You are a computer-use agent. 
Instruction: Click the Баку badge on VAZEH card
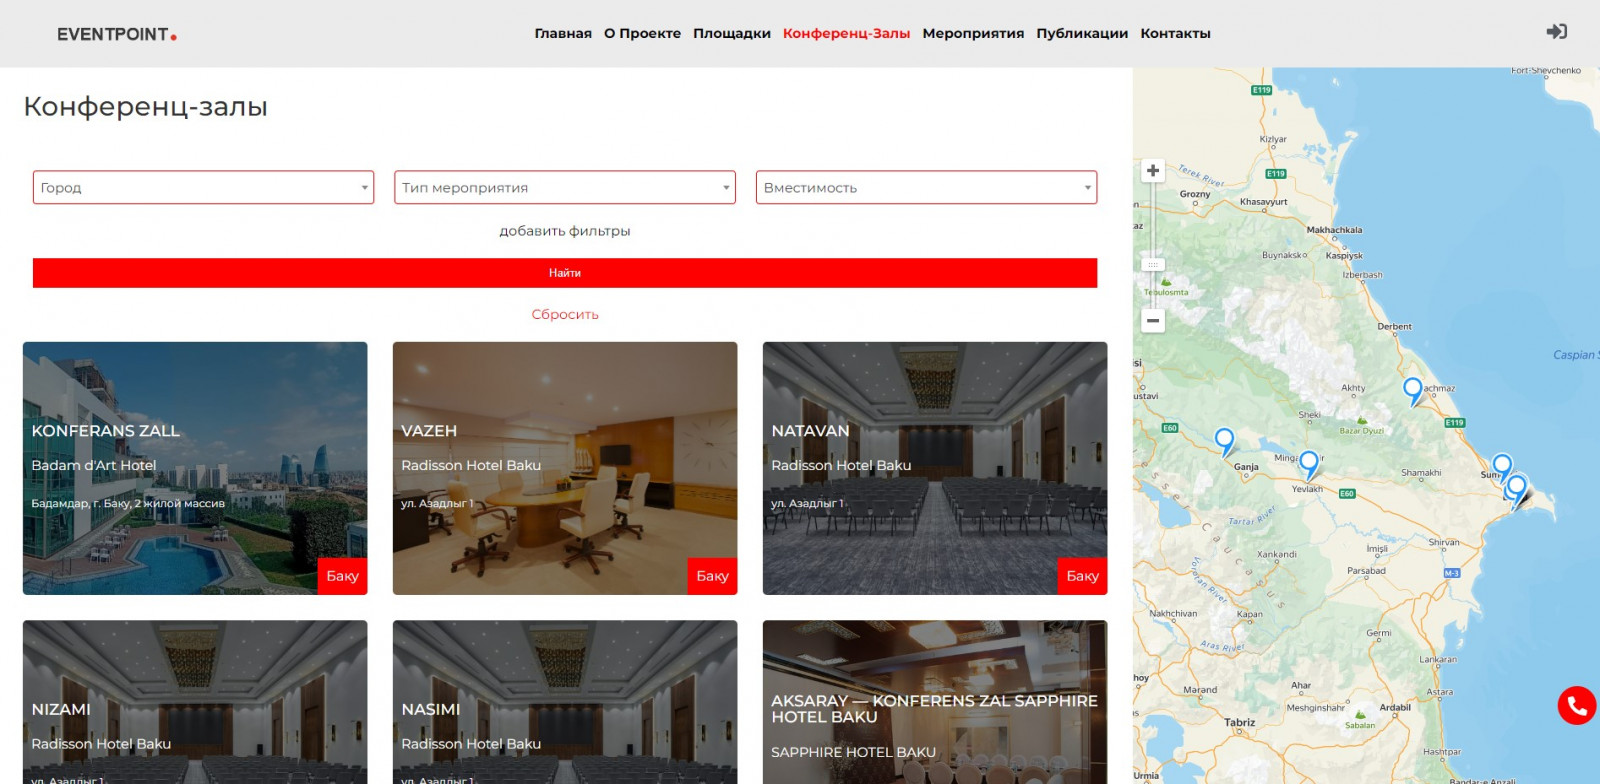(x=712, y=576)
